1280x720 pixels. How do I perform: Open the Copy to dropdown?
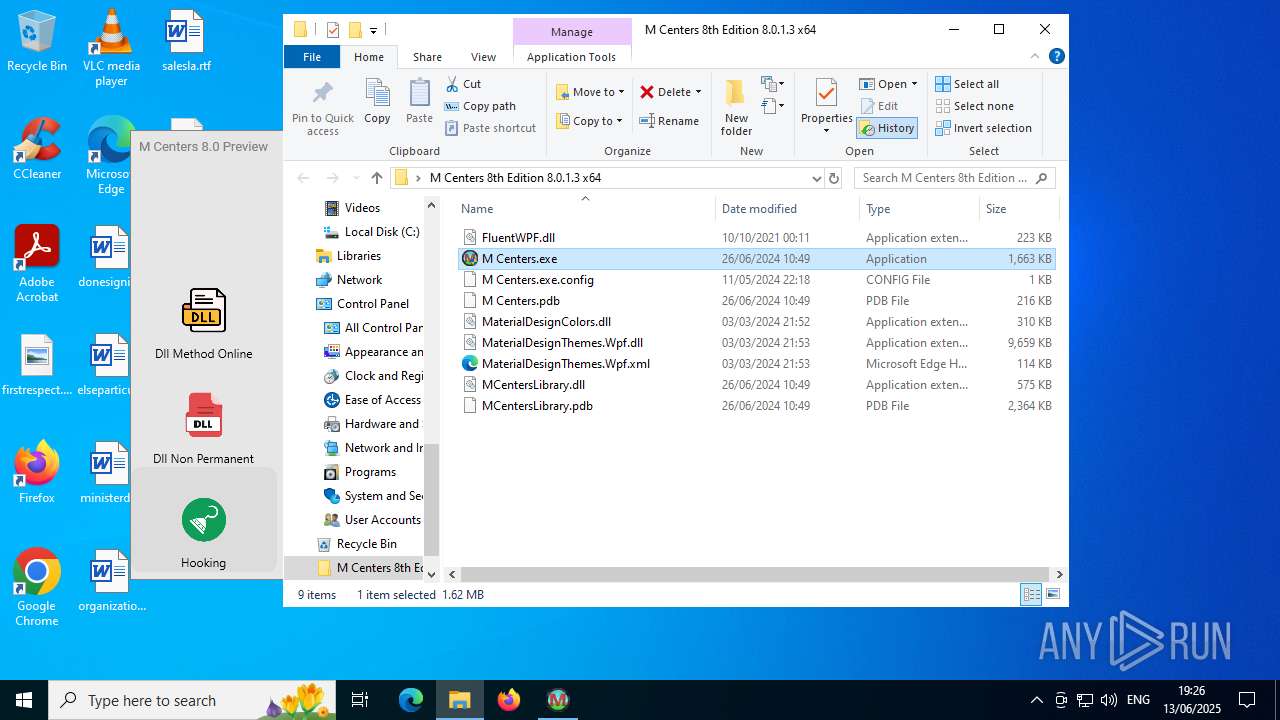pos(588,121)
